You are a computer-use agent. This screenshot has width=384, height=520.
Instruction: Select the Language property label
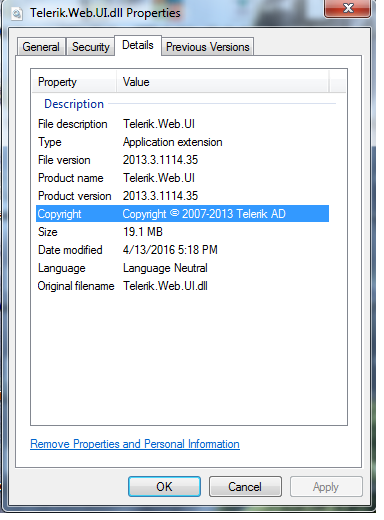(62, 268)
